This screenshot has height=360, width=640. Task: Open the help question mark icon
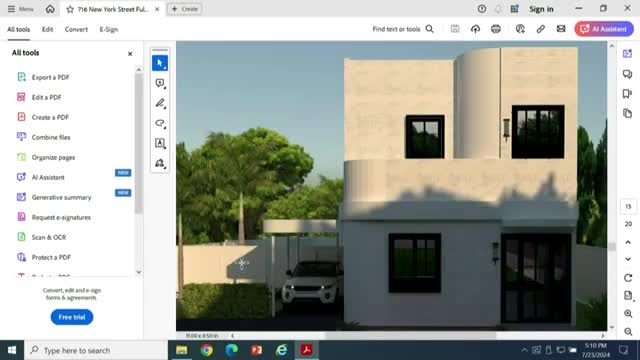click(482, 9)
